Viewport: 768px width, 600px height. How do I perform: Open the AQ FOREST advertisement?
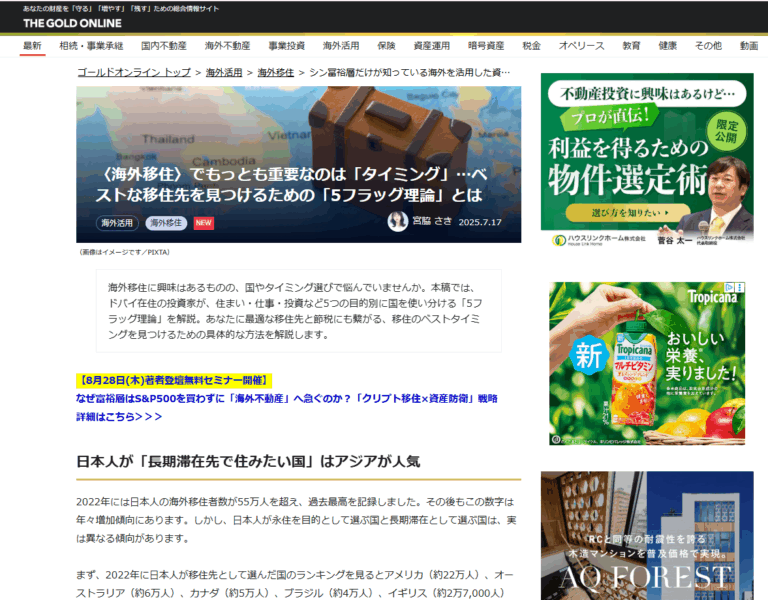point(647,535)
